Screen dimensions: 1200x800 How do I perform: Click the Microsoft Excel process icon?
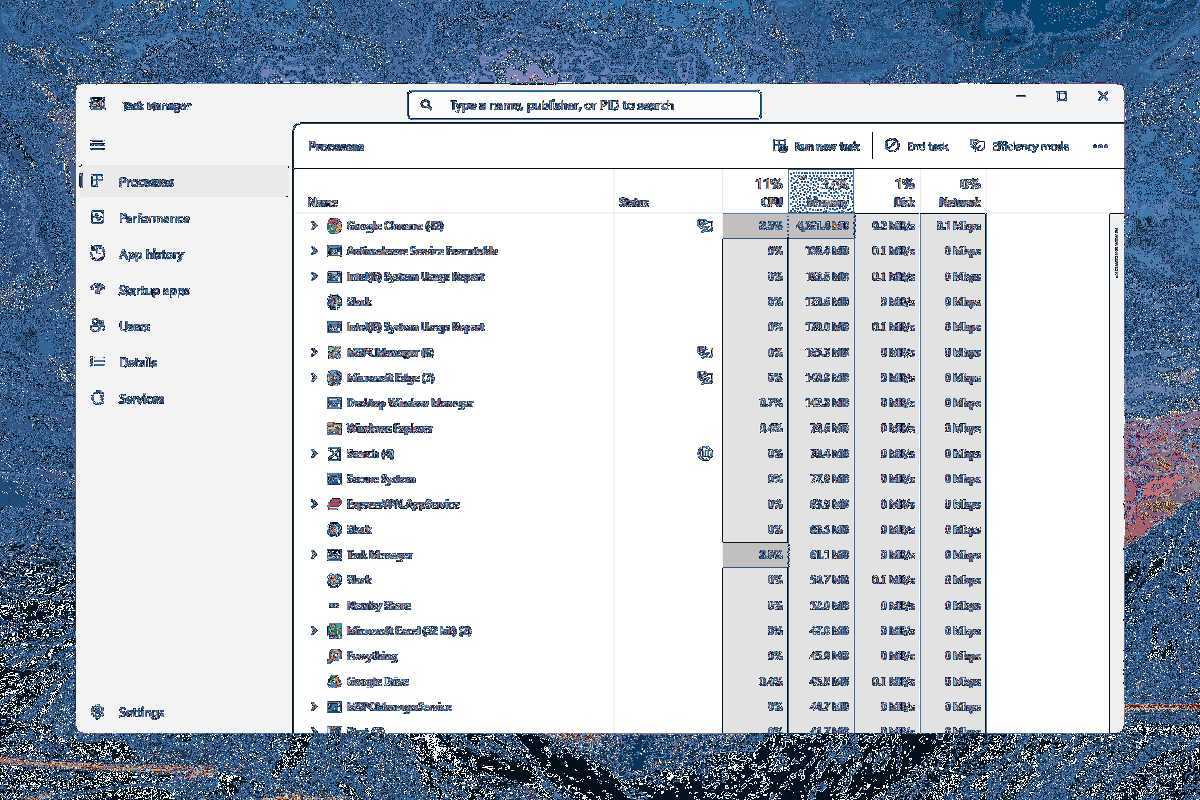click(334, 631)
